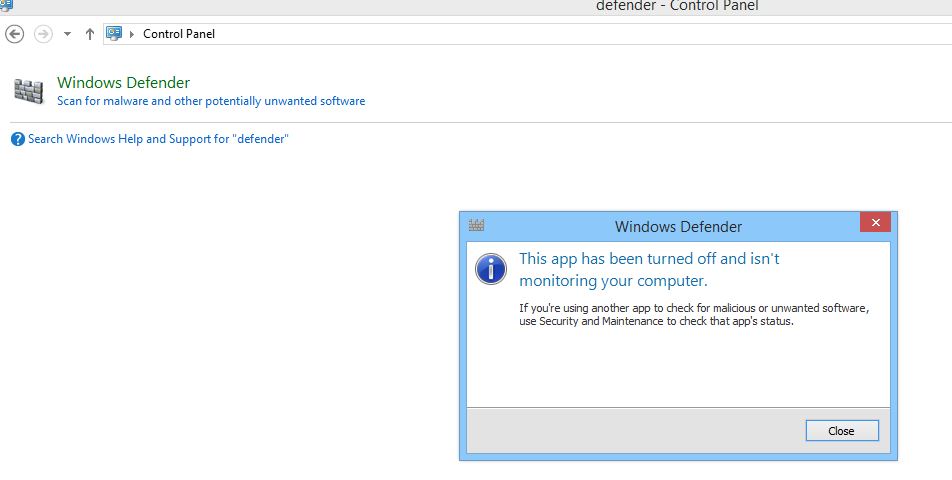The width and height of the screenshot is (952, 480).
Task: Go up one level with the Up arrow
Action: click(x=90, y=34)
